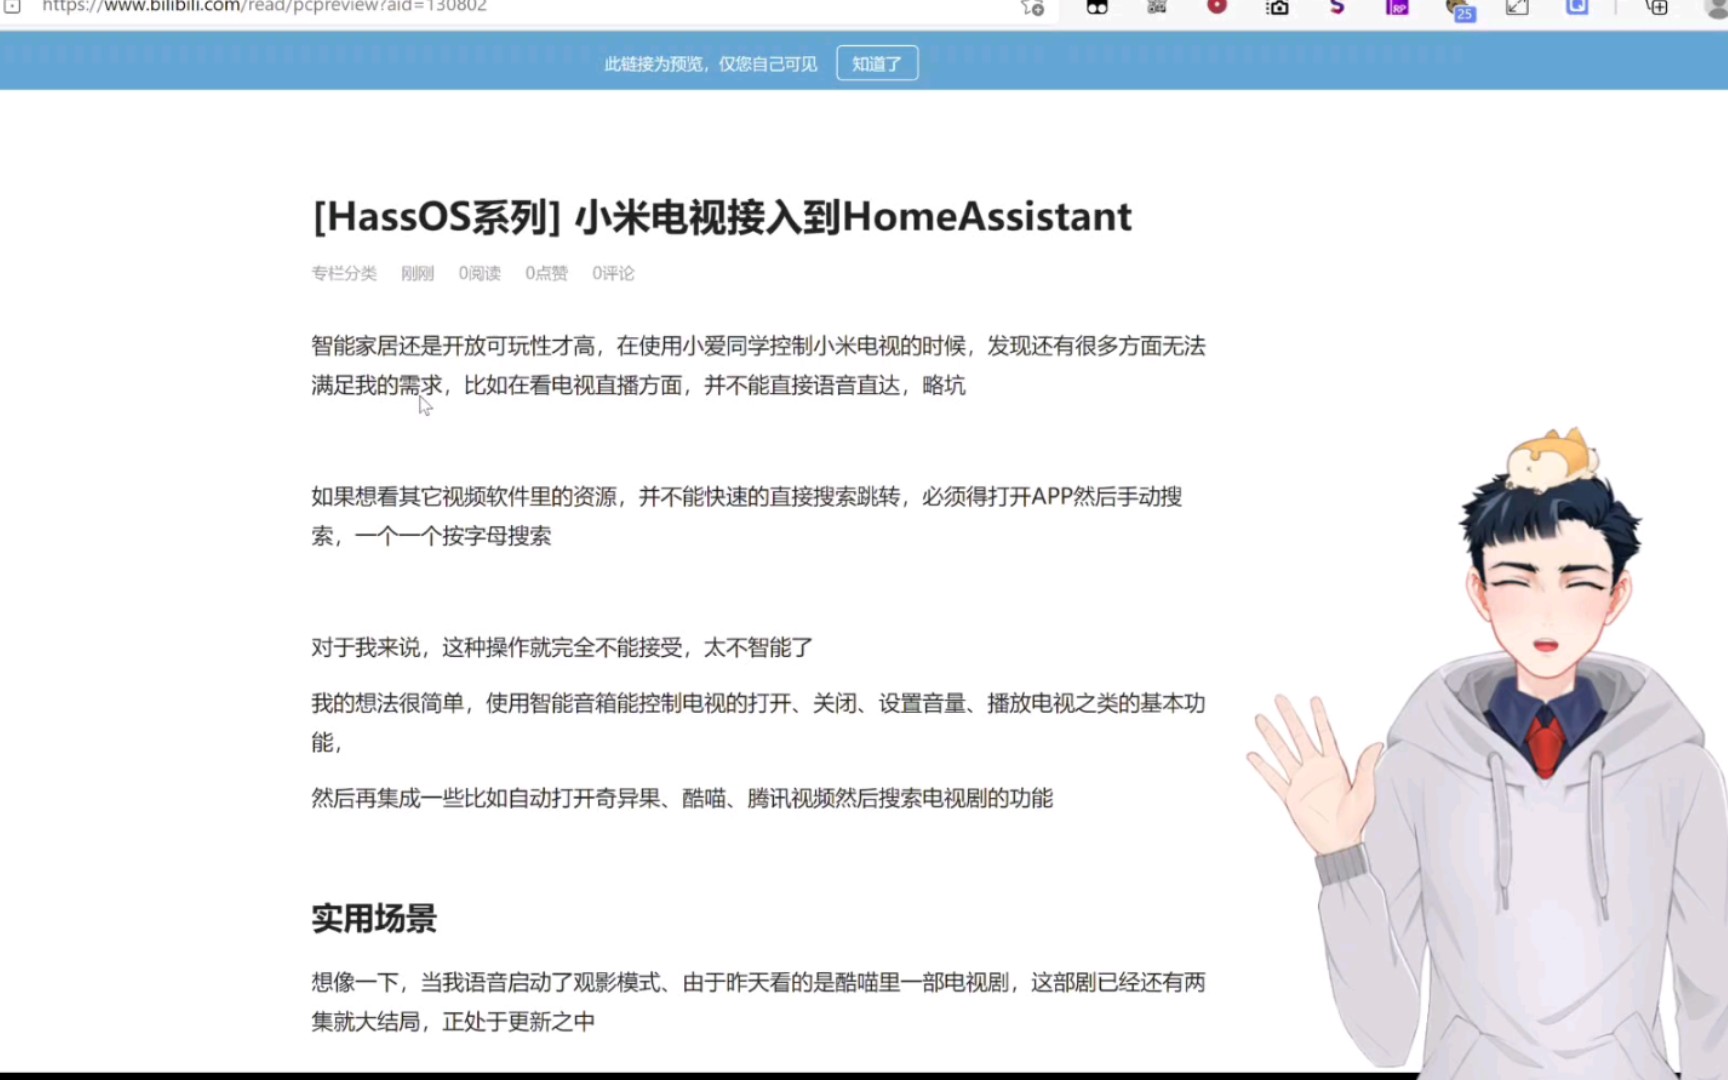Screen dimensions: 1728x1080
Task: Click the 0评论 comment count
Action: (x=613, y=273)
